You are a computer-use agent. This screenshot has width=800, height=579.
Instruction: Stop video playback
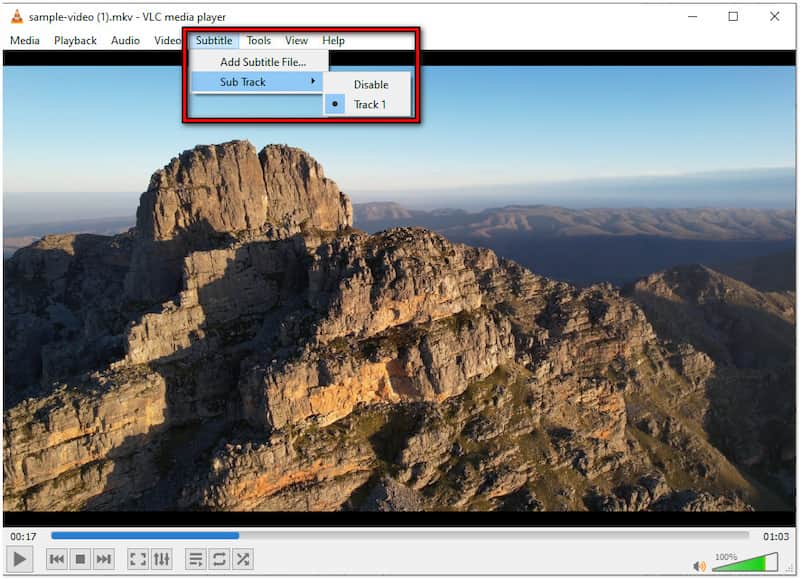(x=80, y=559)
